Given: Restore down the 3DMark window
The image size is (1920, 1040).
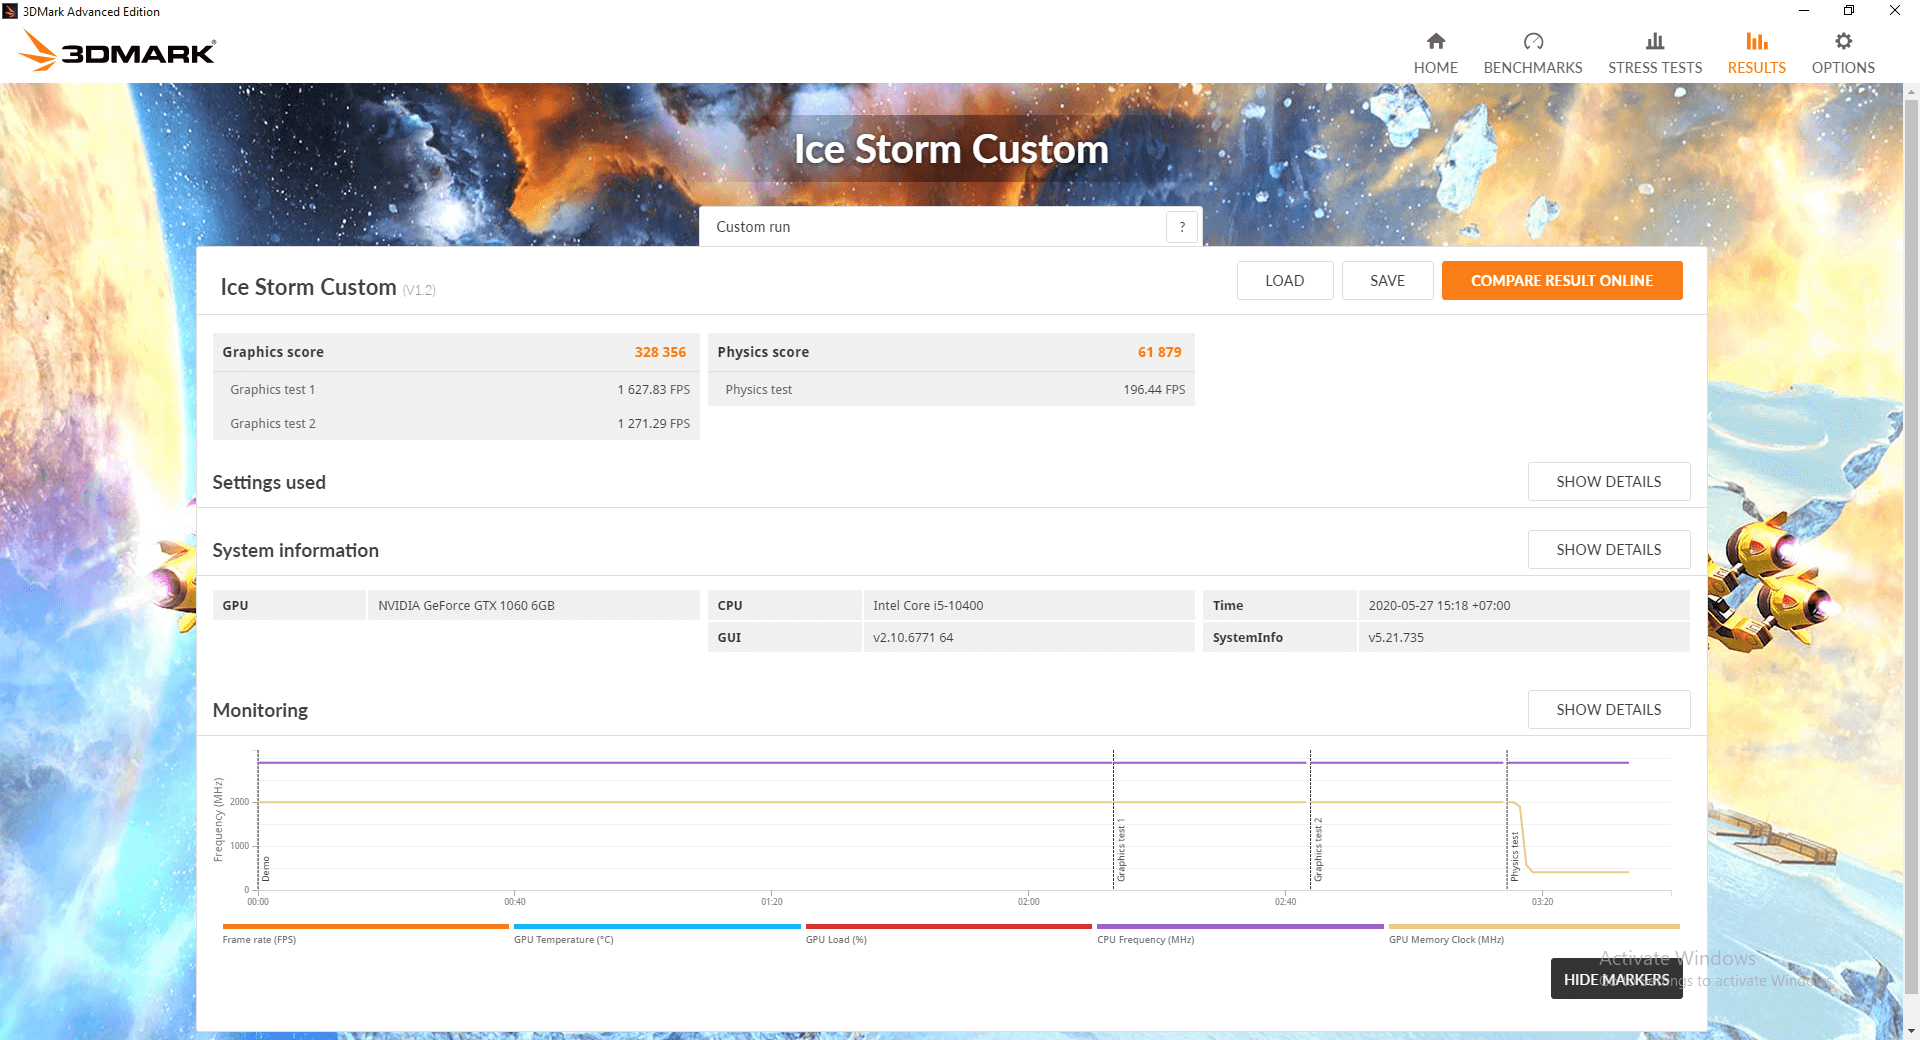Looking at the screenshot, I should (1849, 11).
